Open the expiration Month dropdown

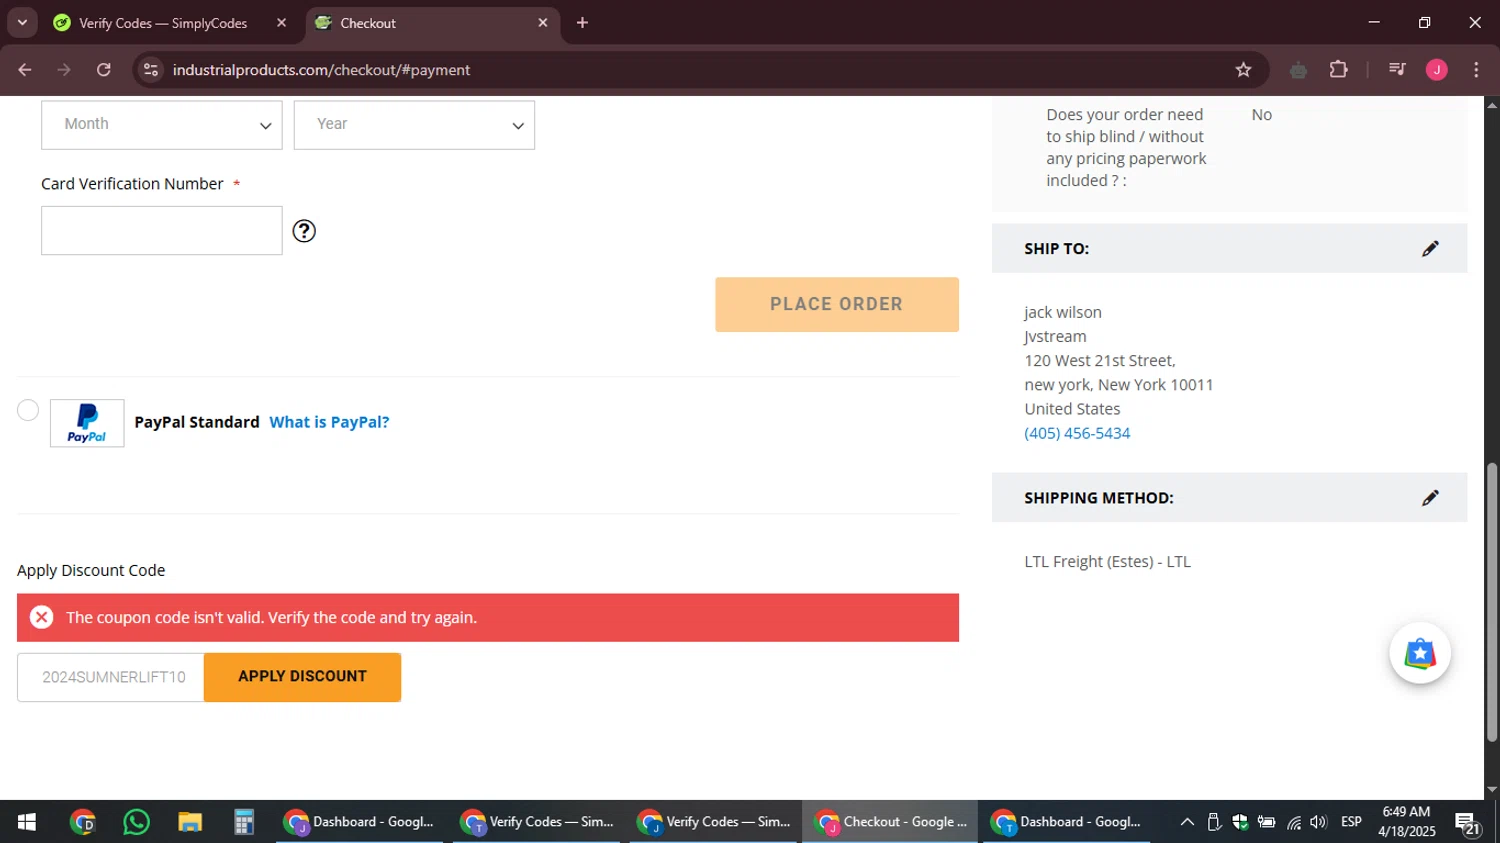pyautogui.click(x=162, y=125)
